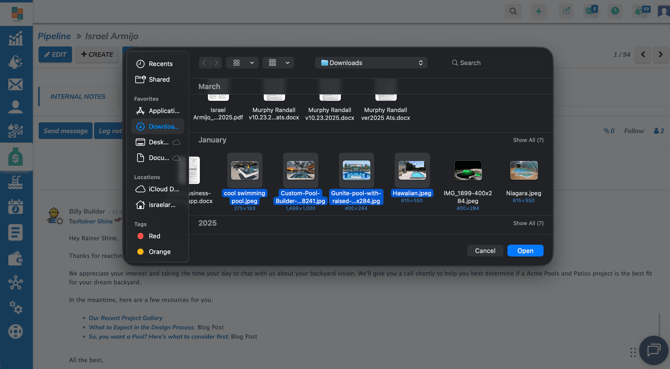Viewport: 670px width, 369px height.
Task: Select Downloads in Favorites sidebar
Action: point(158,126)
